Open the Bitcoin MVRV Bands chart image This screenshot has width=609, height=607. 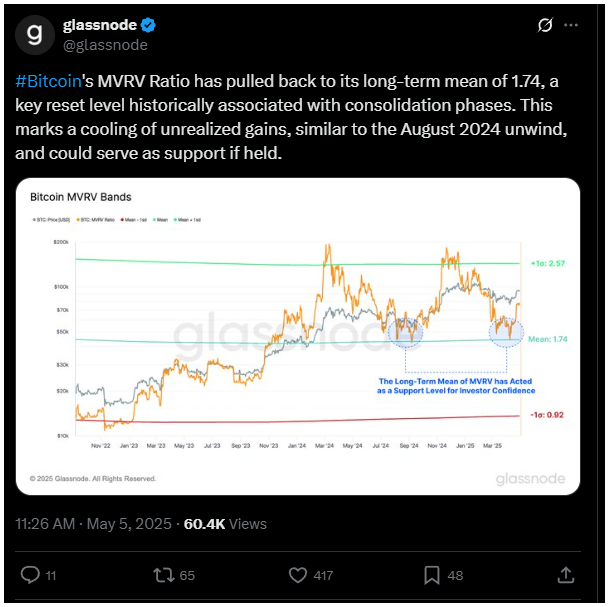[x=298, y=336]
